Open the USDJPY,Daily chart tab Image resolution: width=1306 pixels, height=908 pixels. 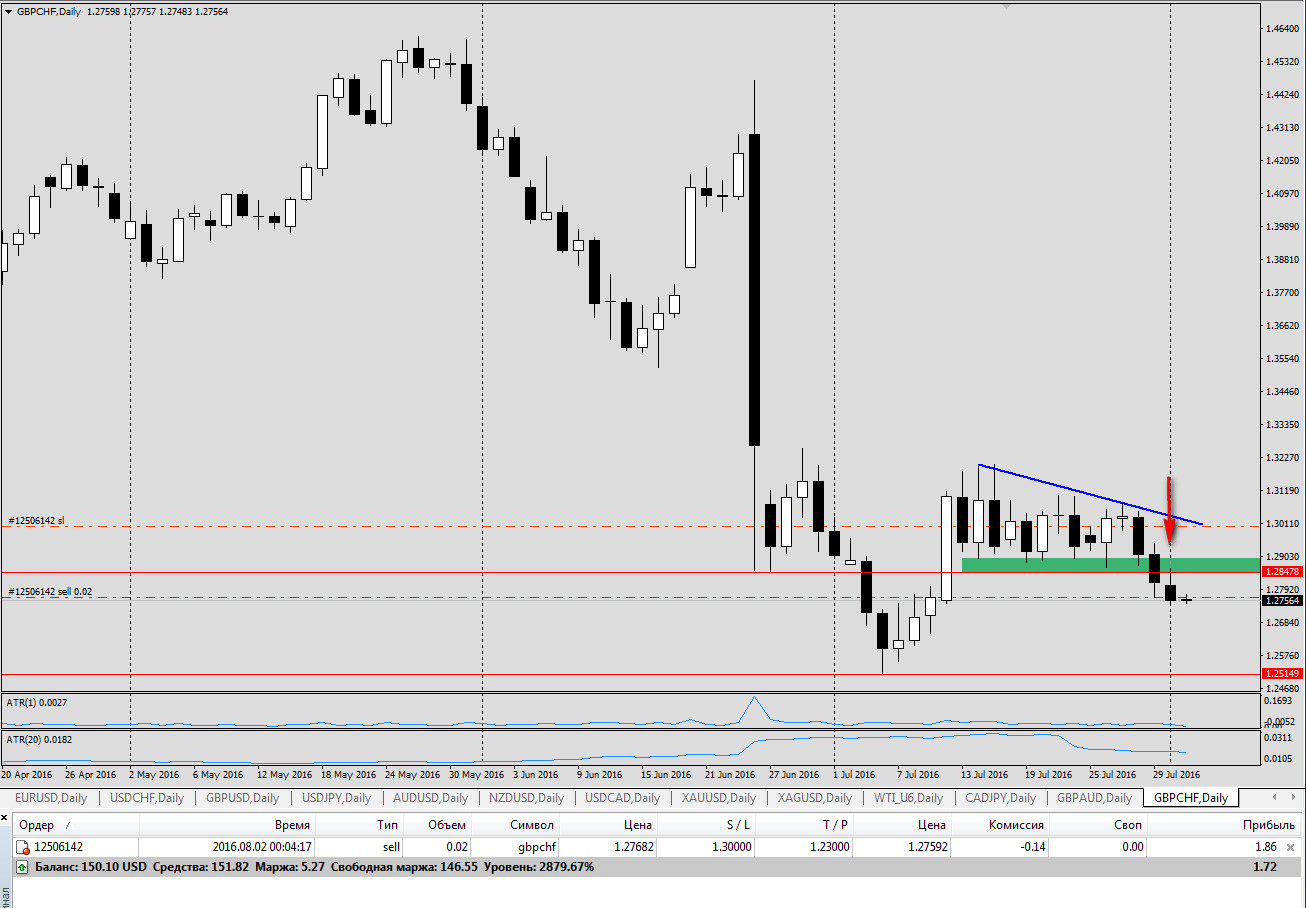click(336, 798)
